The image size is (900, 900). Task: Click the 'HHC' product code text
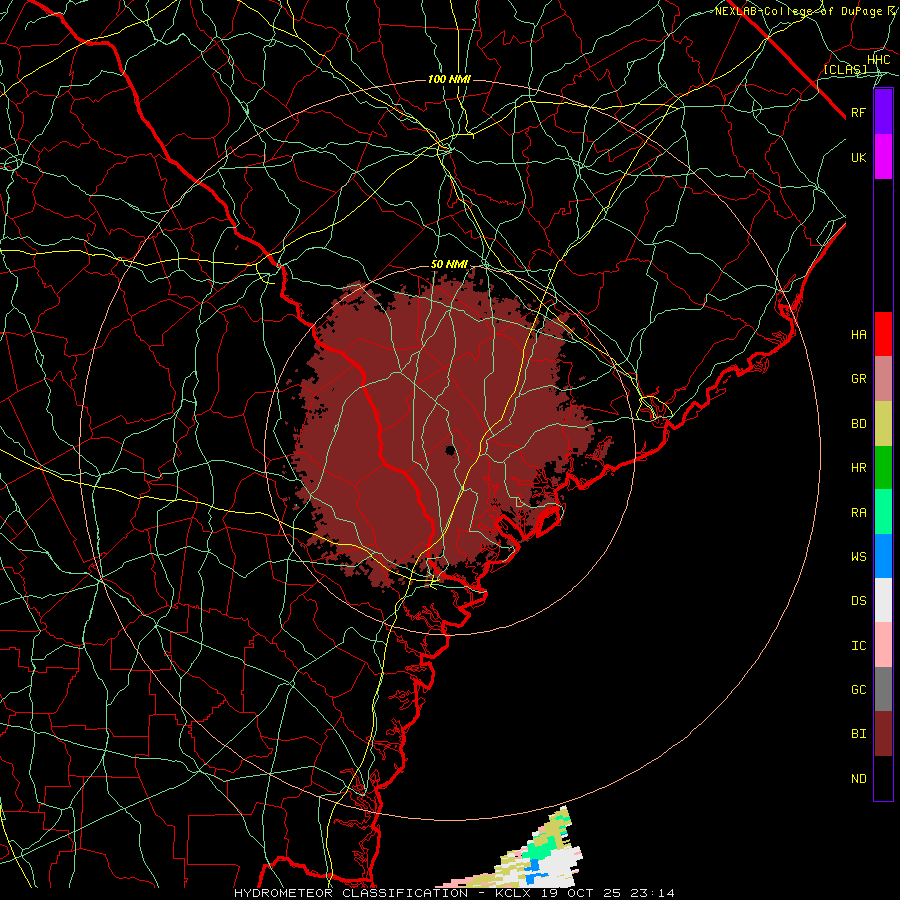coord(878,60)
